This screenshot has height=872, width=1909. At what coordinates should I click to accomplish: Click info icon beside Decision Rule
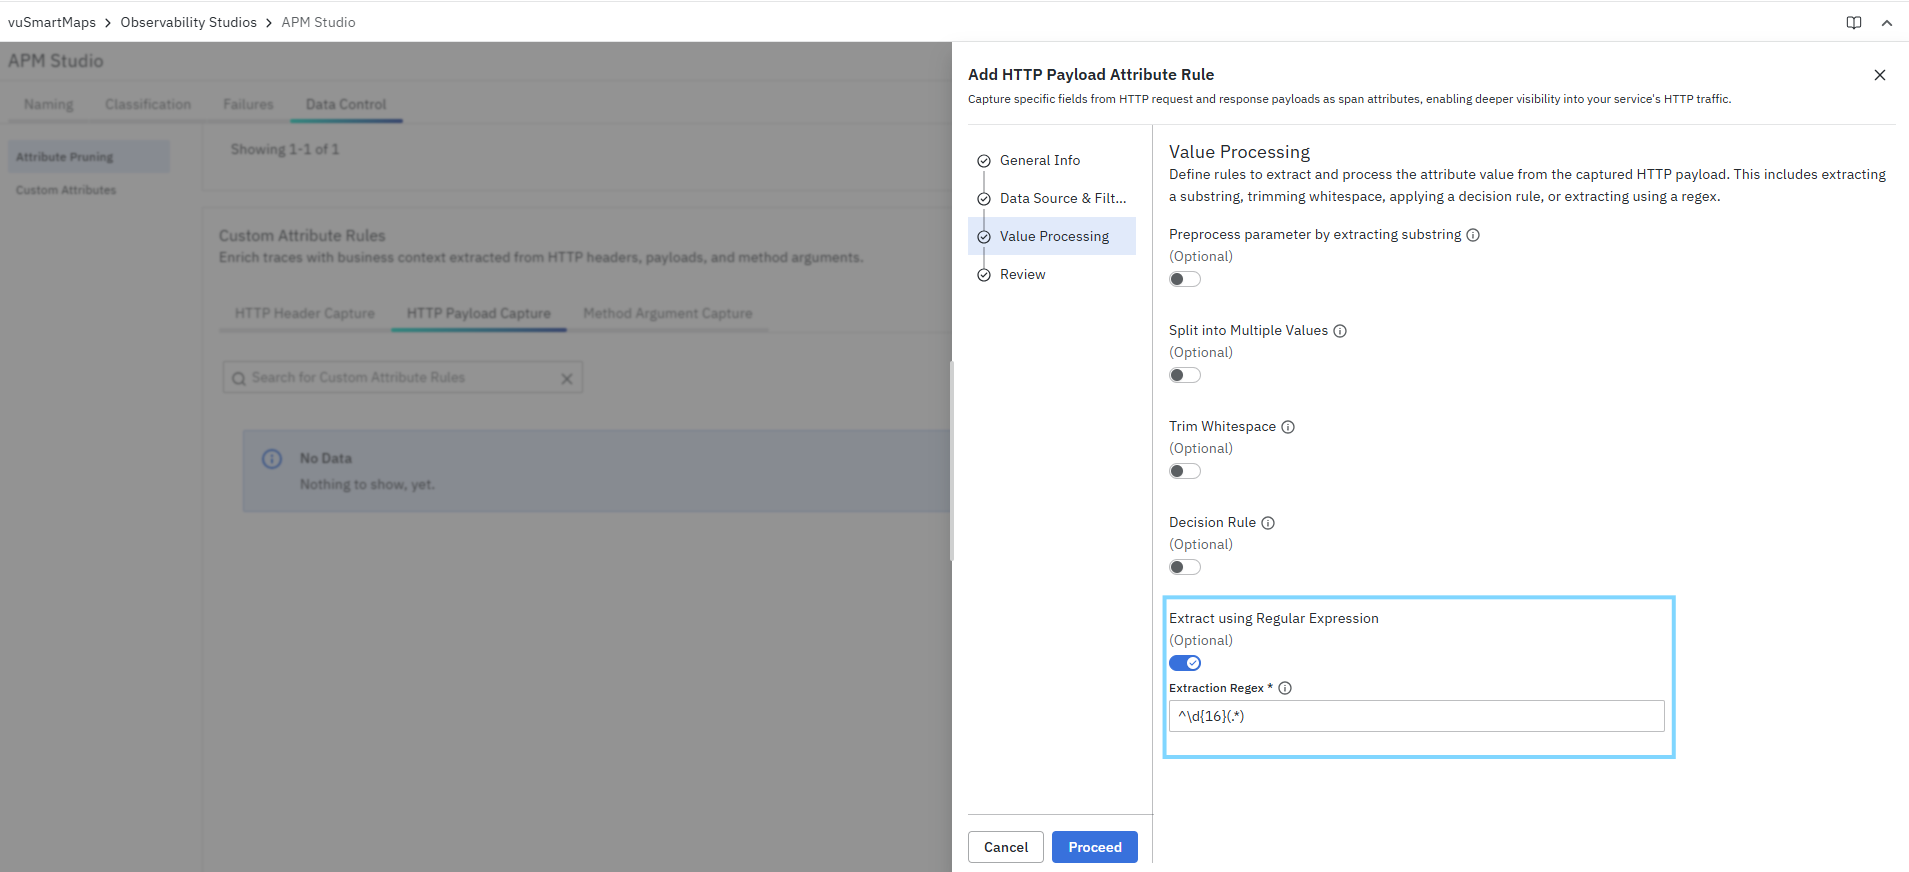tap(1268, 523)
